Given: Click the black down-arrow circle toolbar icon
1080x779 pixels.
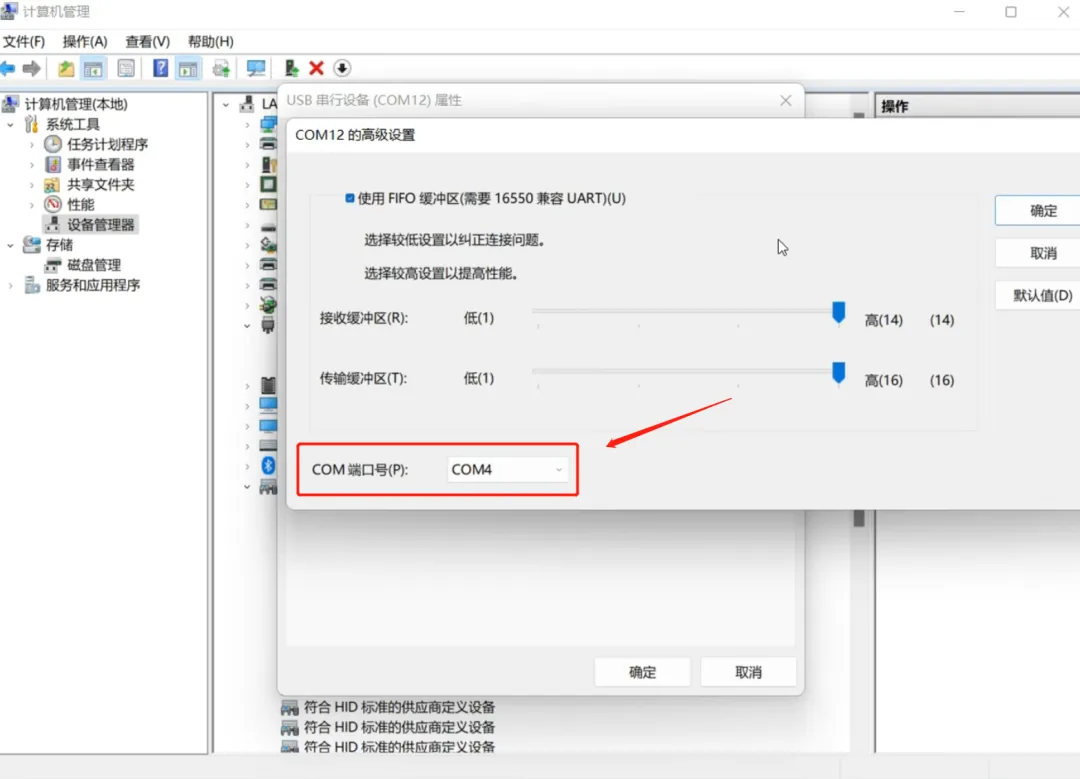Looking at the screenshot, I should point(342,68).
